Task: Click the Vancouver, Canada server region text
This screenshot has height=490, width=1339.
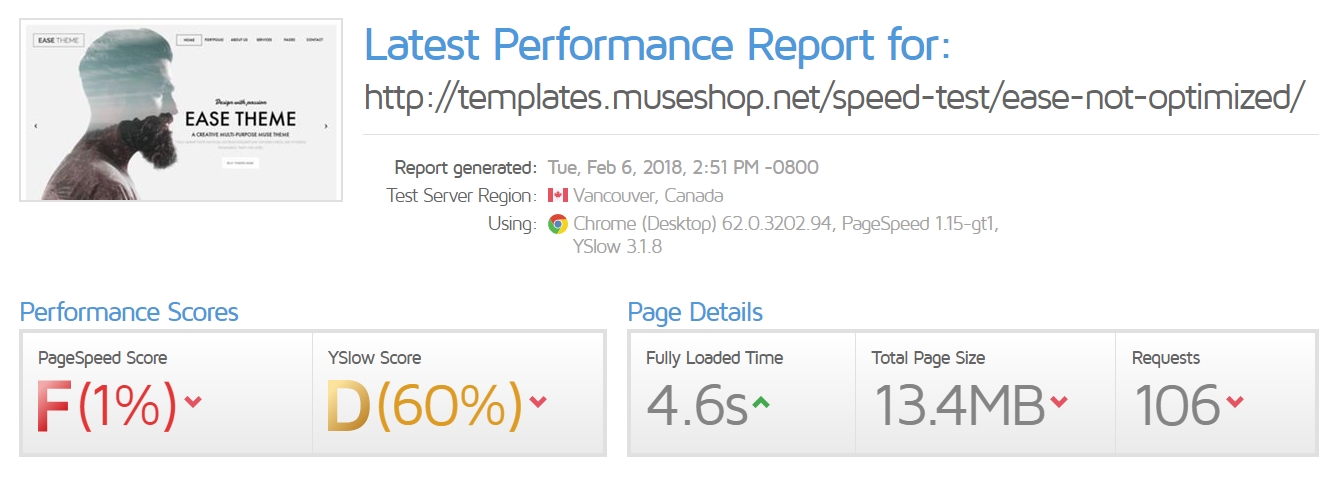Action: tap(648, 196)
